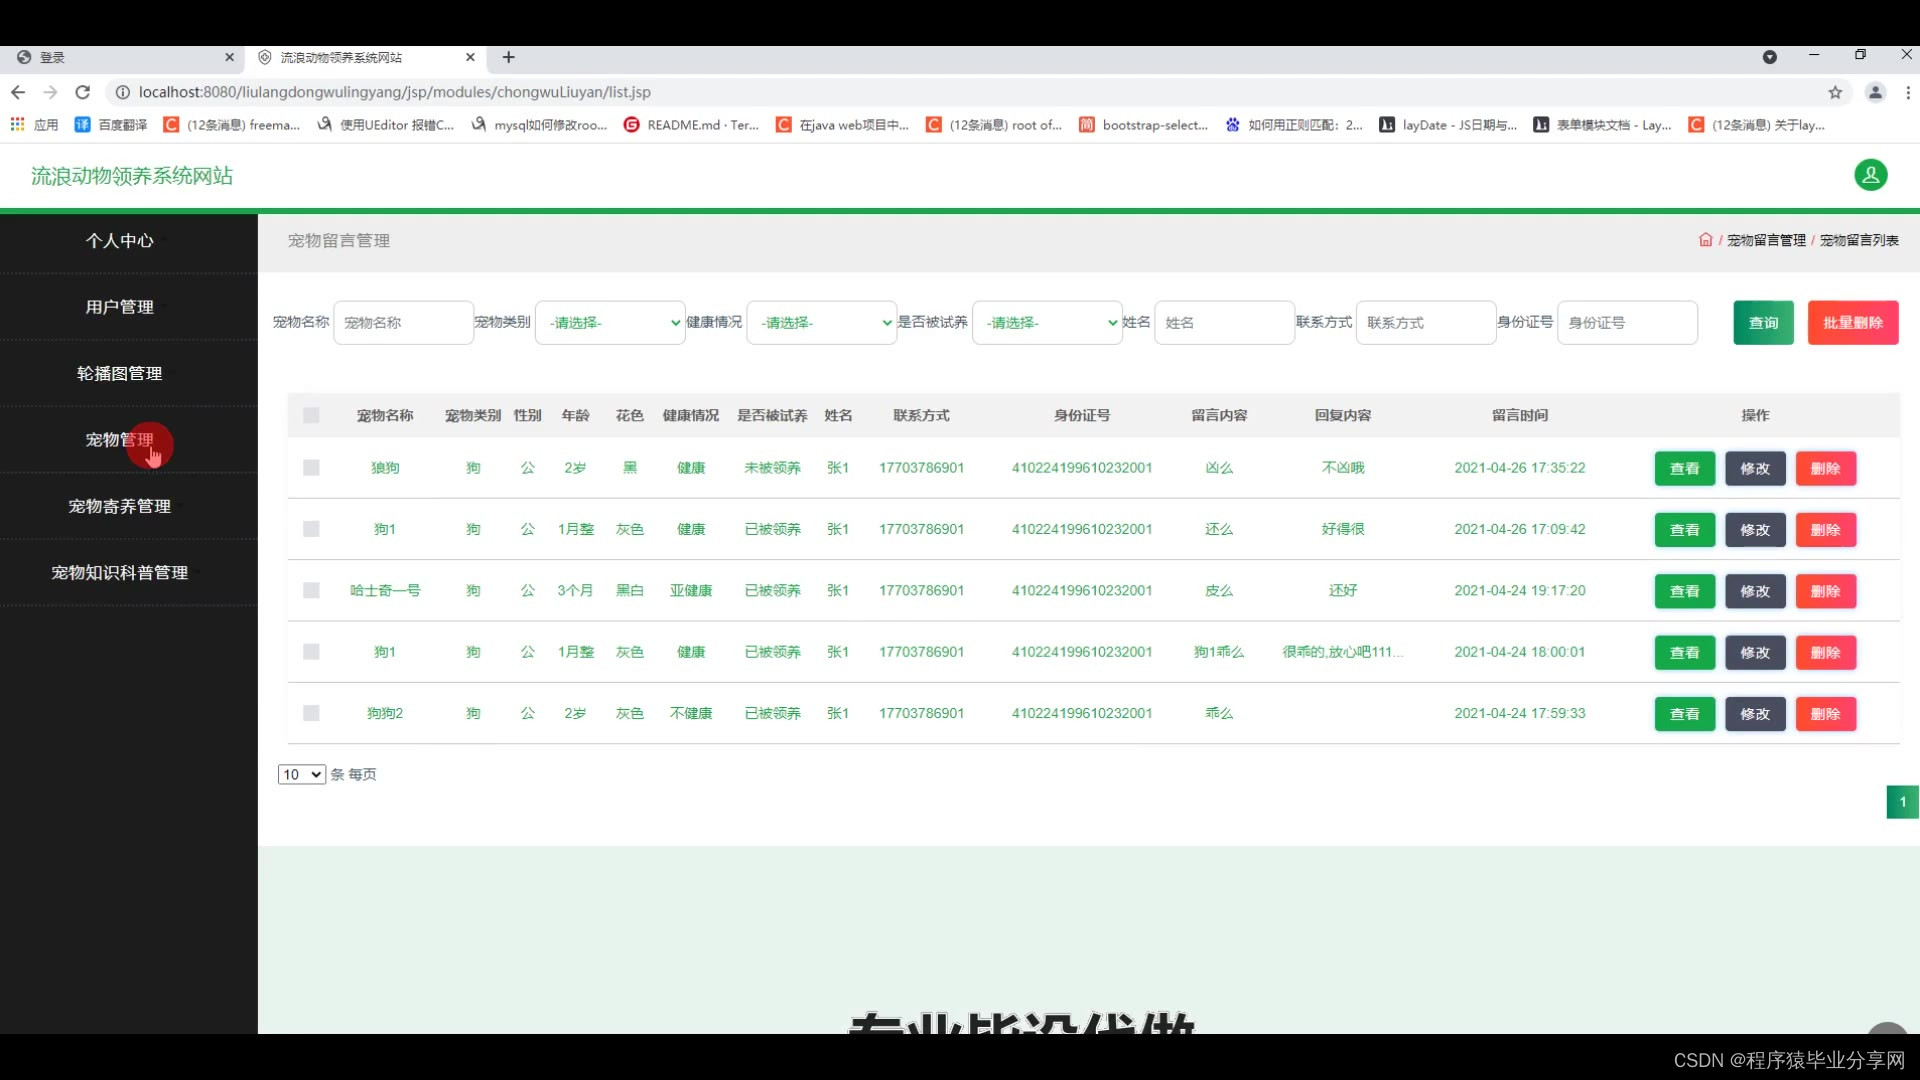Click the home icon in breadcrumb
Screen dimensions: 1920x1080
tap(1705, 240)
